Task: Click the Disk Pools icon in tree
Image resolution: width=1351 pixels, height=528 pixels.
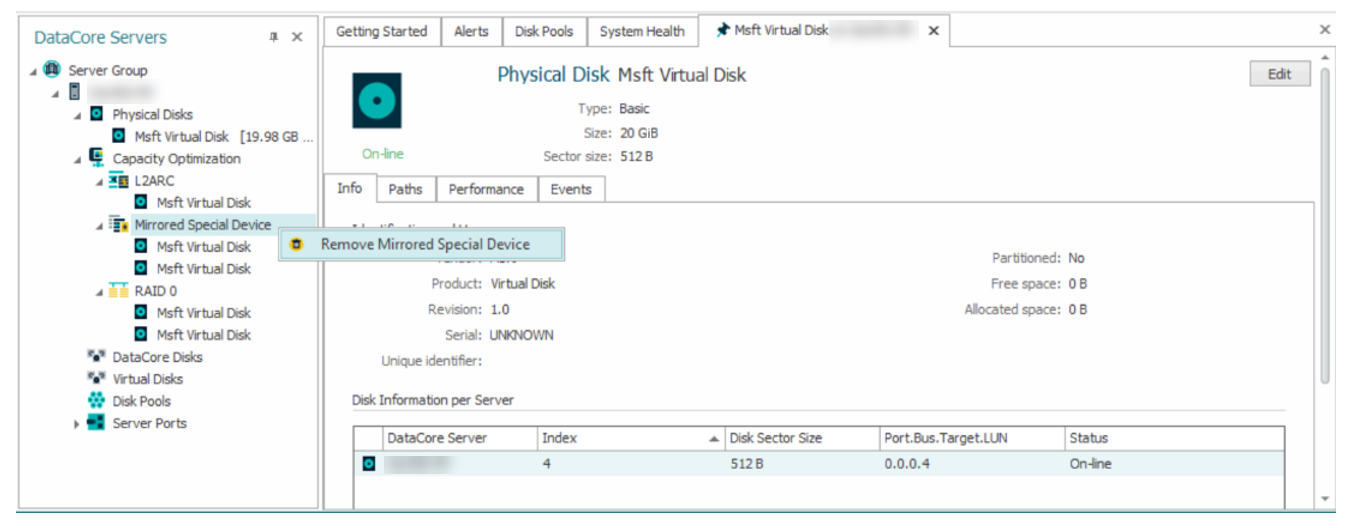Action: (x=97, y=401)
